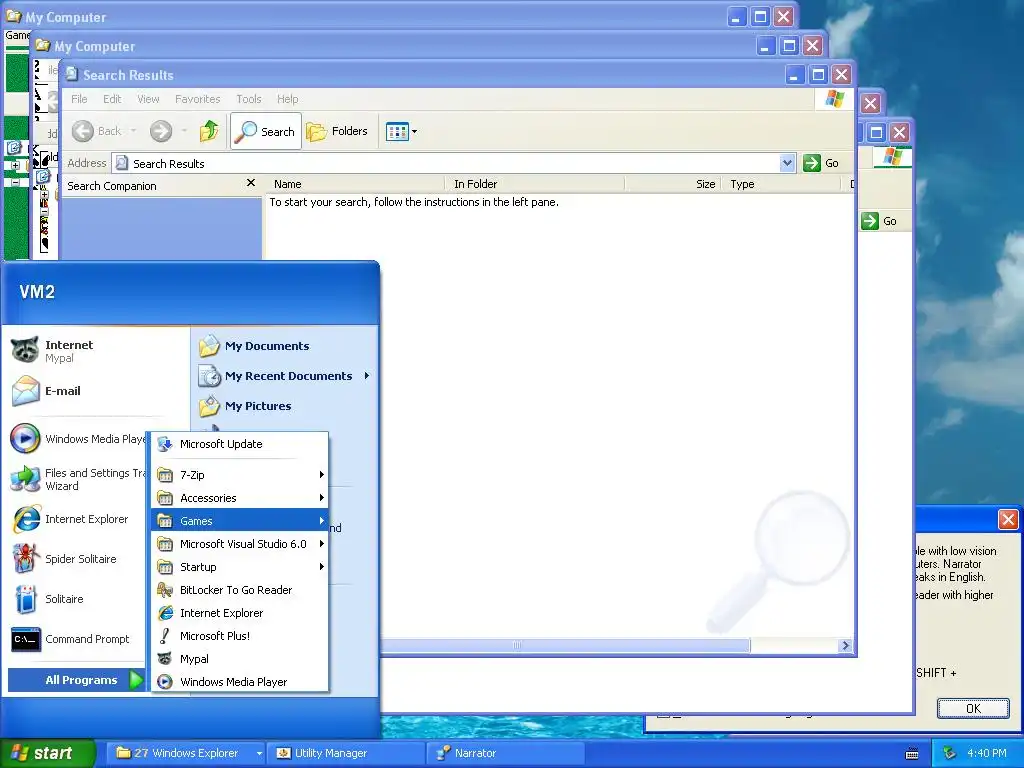Sort by Size column header
The image size is (1024, 768).
673,184
